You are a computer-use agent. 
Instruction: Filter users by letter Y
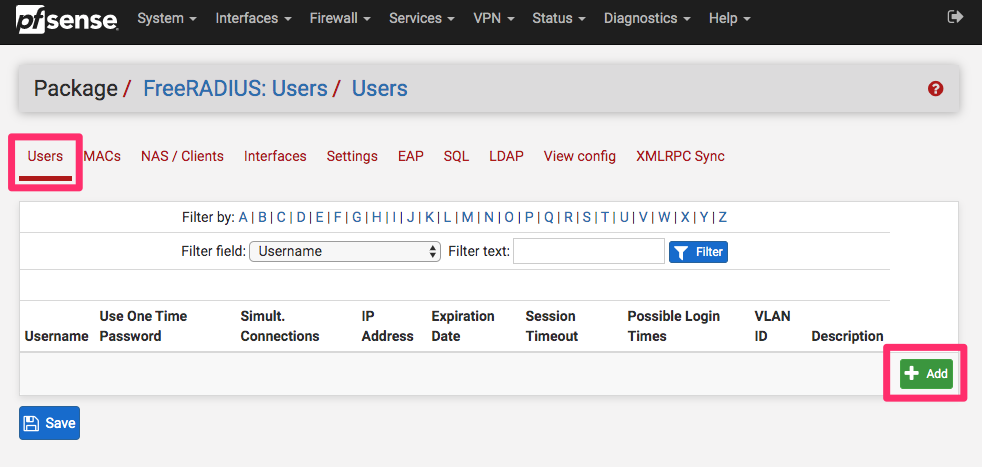coord(704,218)
